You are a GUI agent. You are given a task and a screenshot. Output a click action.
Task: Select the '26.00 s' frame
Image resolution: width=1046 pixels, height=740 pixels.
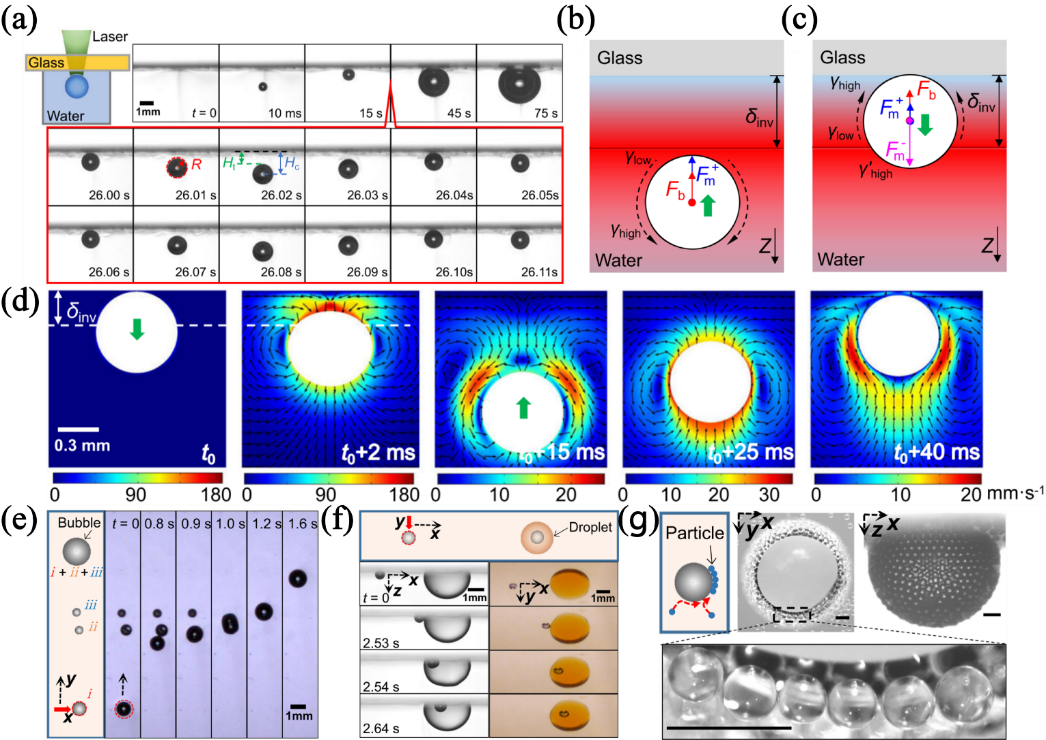click(91, 167)
